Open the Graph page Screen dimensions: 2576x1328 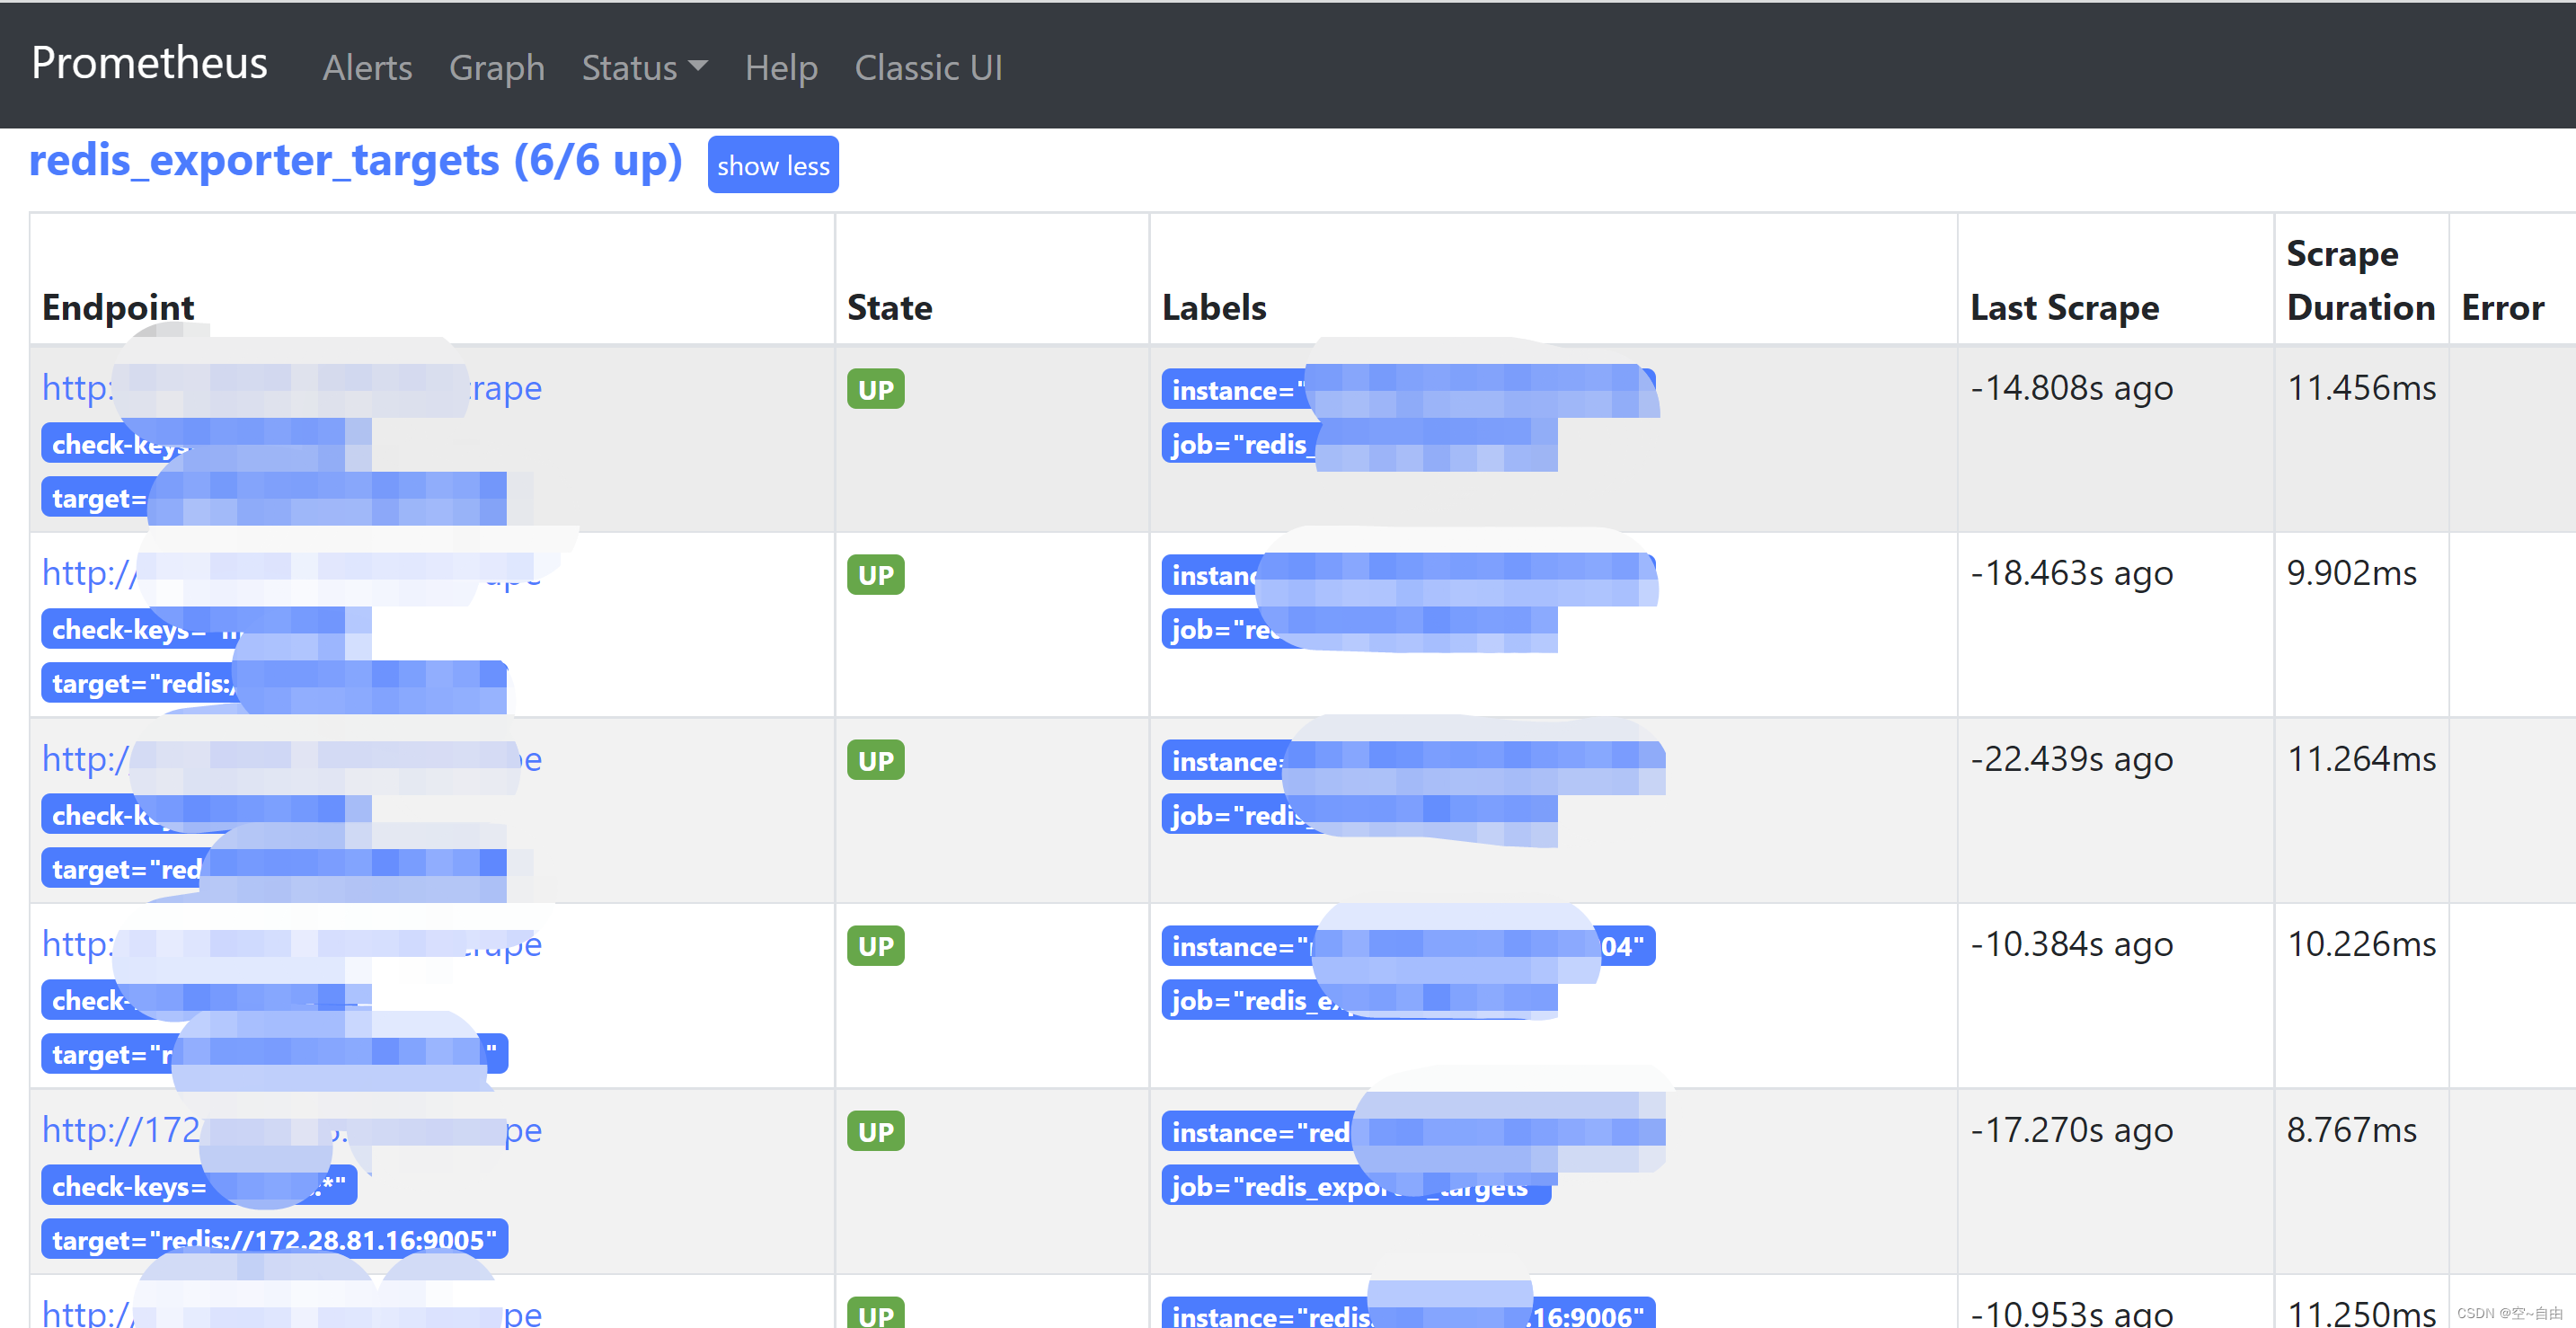tap(496, 68)
